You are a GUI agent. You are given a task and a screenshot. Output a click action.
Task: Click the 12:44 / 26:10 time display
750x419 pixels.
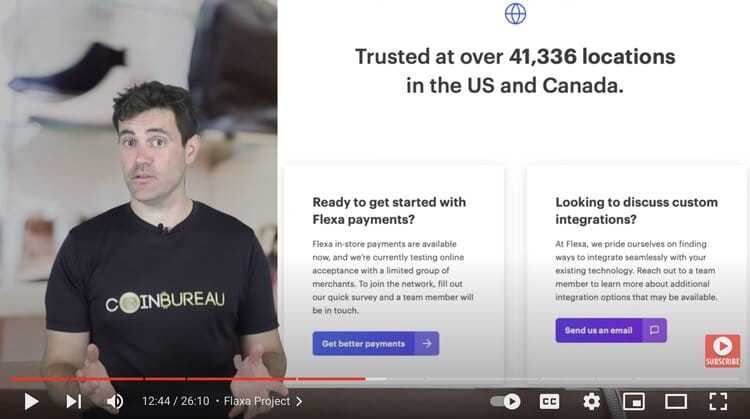[176, 401]
